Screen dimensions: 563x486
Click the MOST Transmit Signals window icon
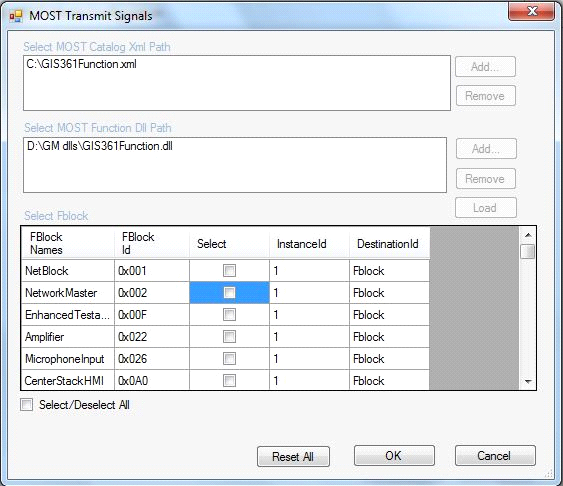[16, 16]
